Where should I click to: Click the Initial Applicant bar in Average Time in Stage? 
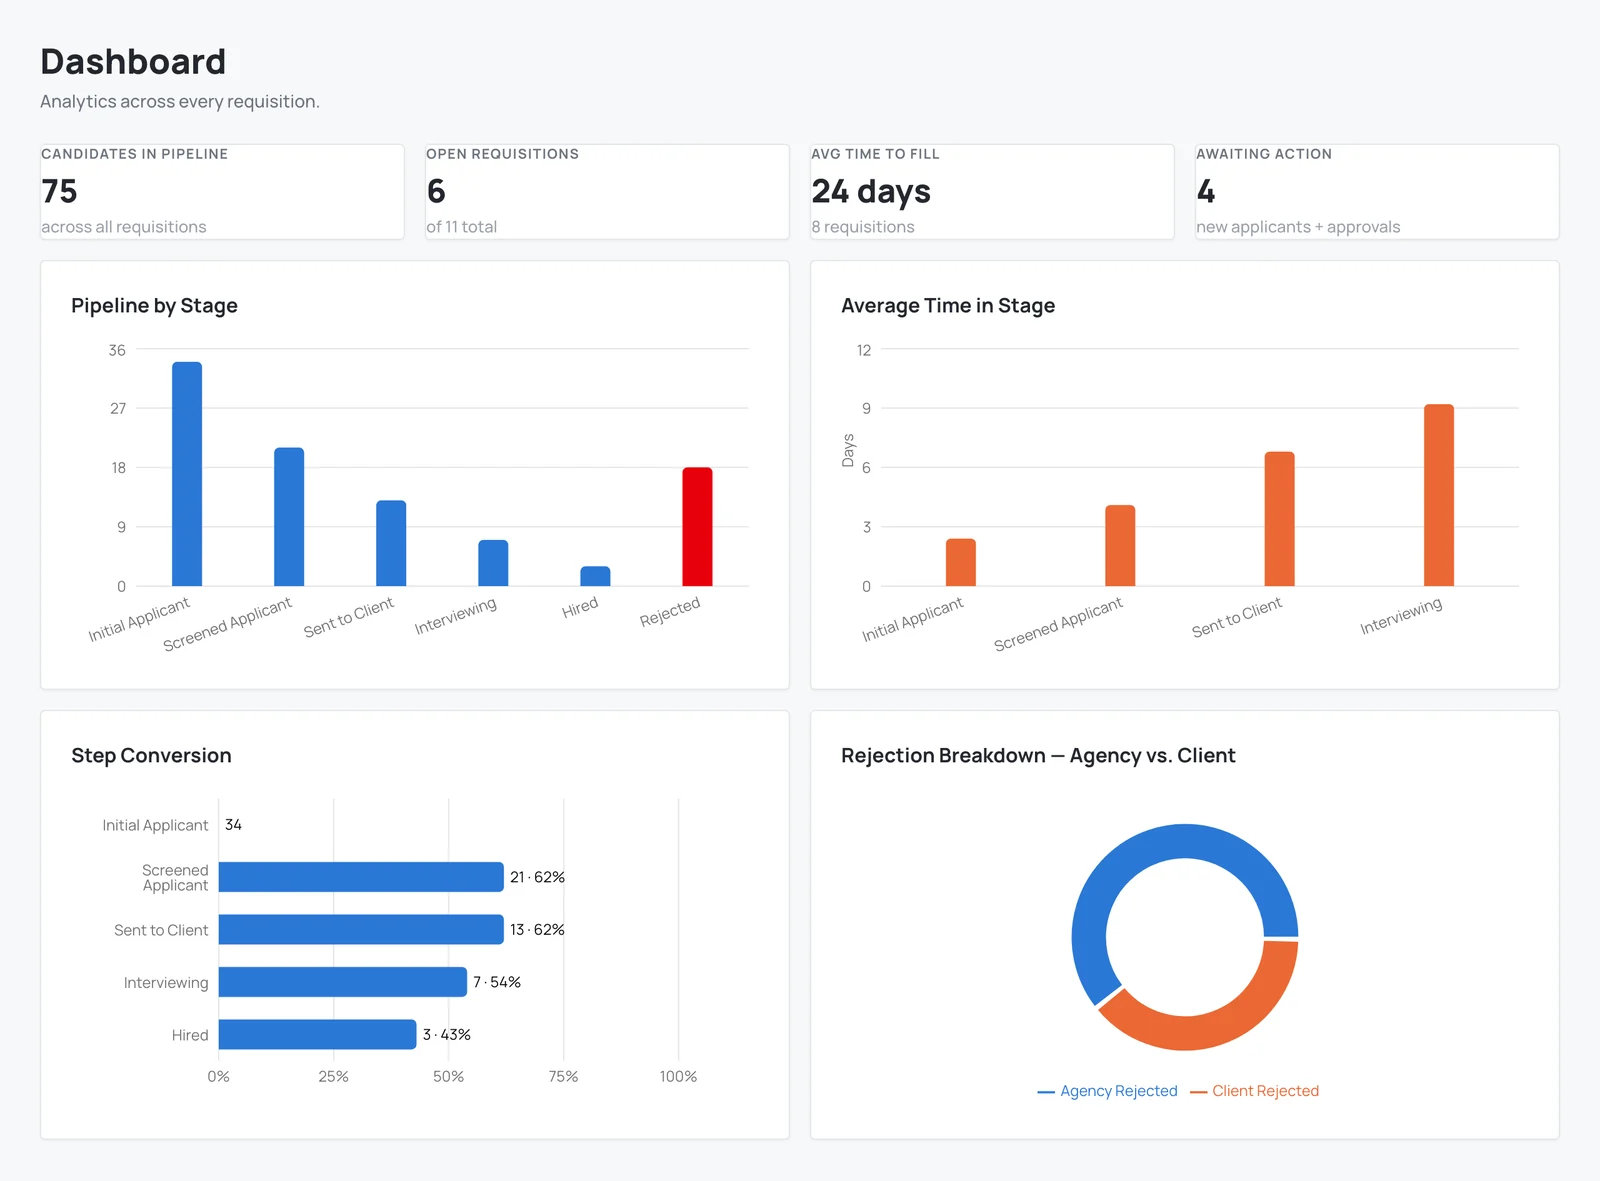point(961,562)
